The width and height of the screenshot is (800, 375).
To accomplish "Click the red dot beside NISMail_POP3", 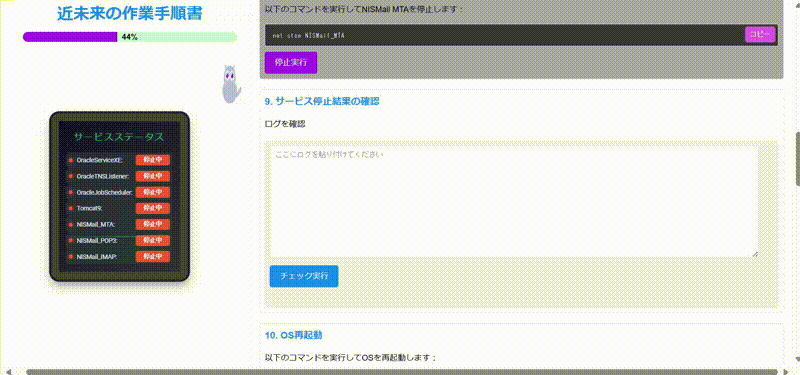I will [x=71, y=240].
